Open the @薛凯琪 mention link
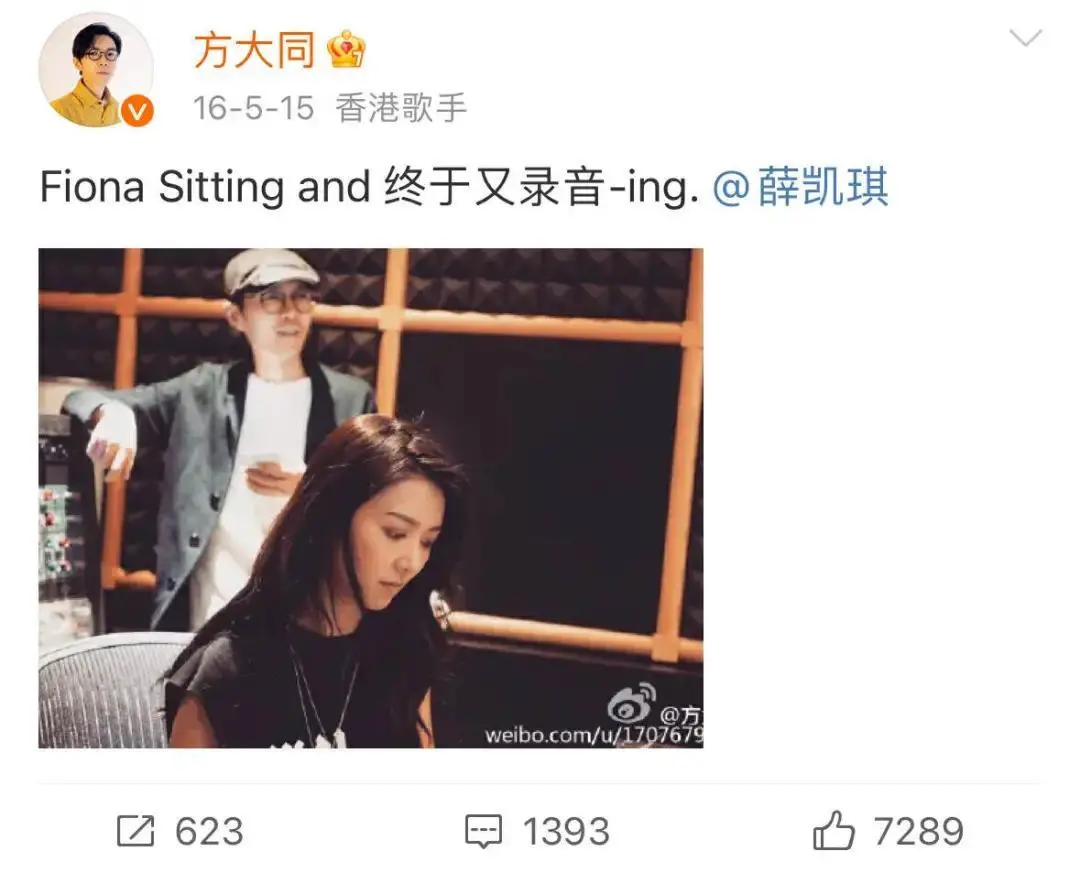This screenshot has width=1080, height=873. (800, 187)
